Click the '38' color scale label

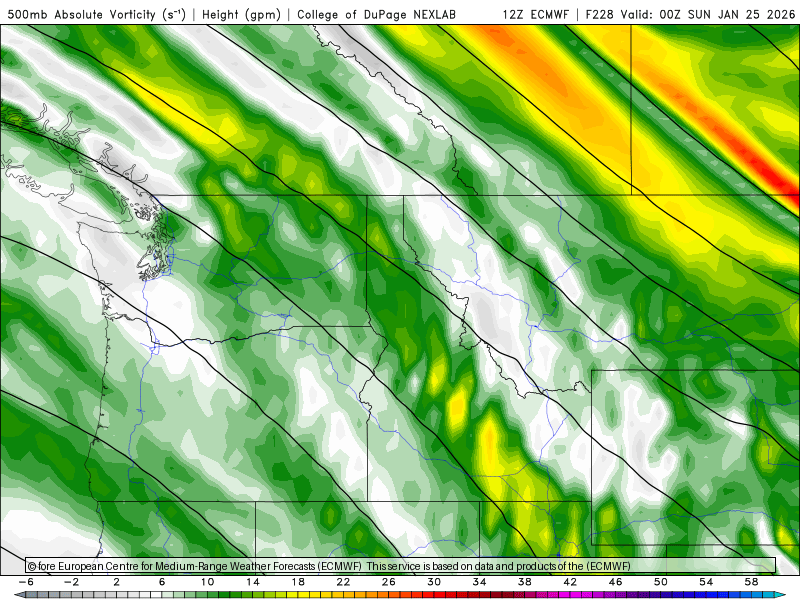pyautogui.click(x=524, y=582)
